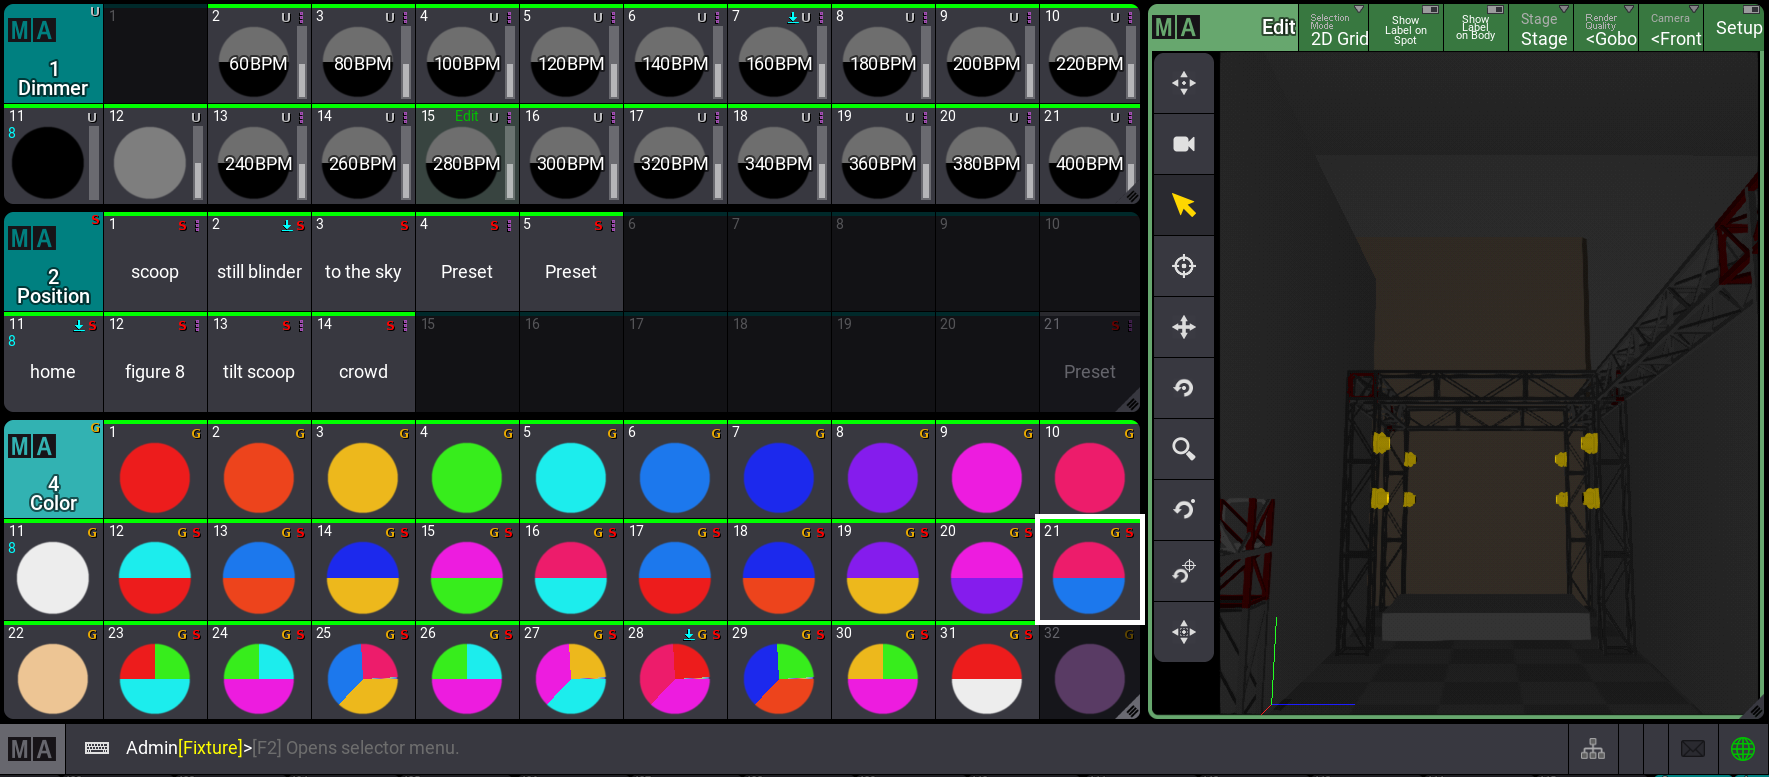
Task: Select the 60BPM dimmer preset
Action: point(258,55)
